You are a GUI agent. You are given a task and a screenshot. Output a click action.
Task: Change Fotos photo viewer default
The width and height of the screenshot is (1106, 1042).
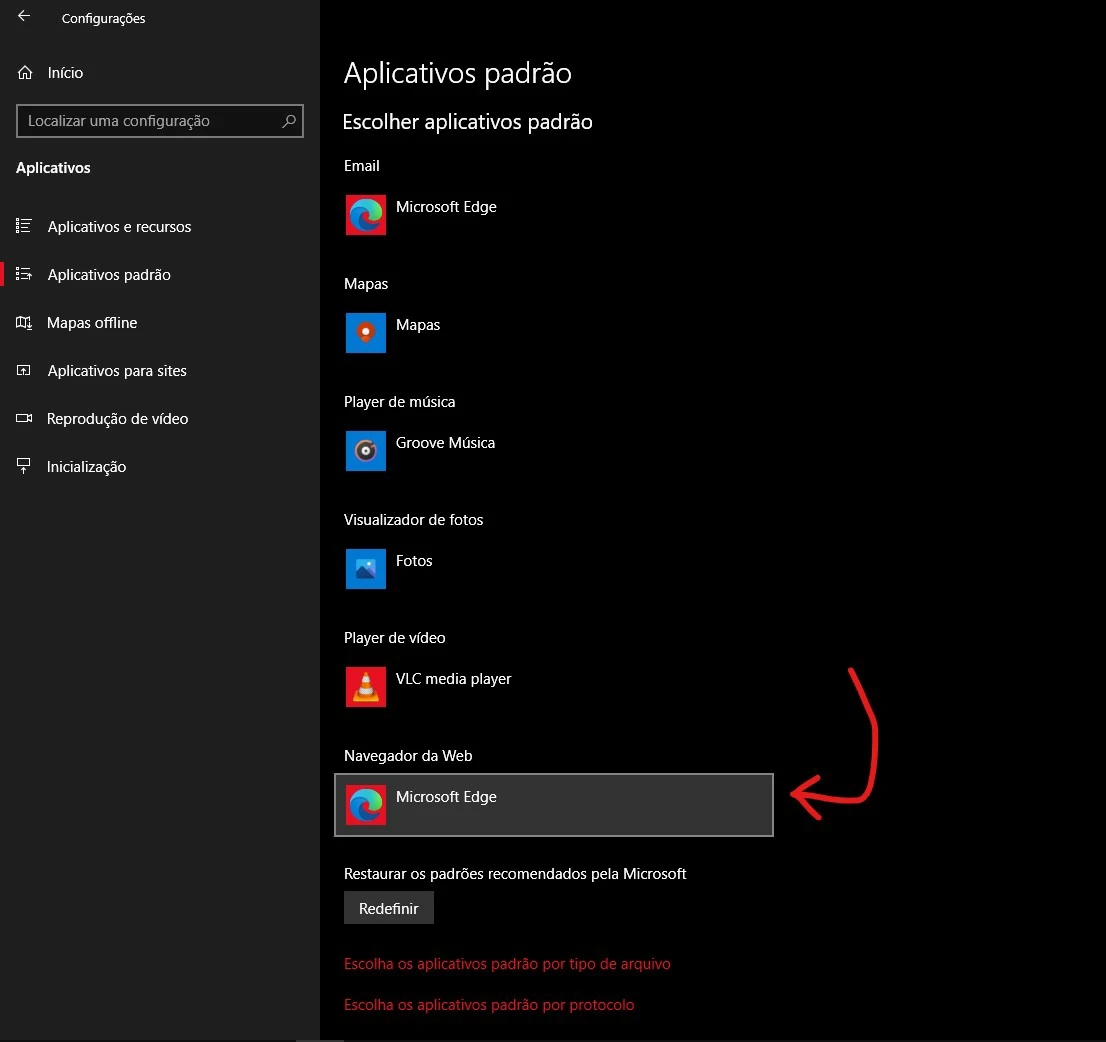[x=414, y=561]
